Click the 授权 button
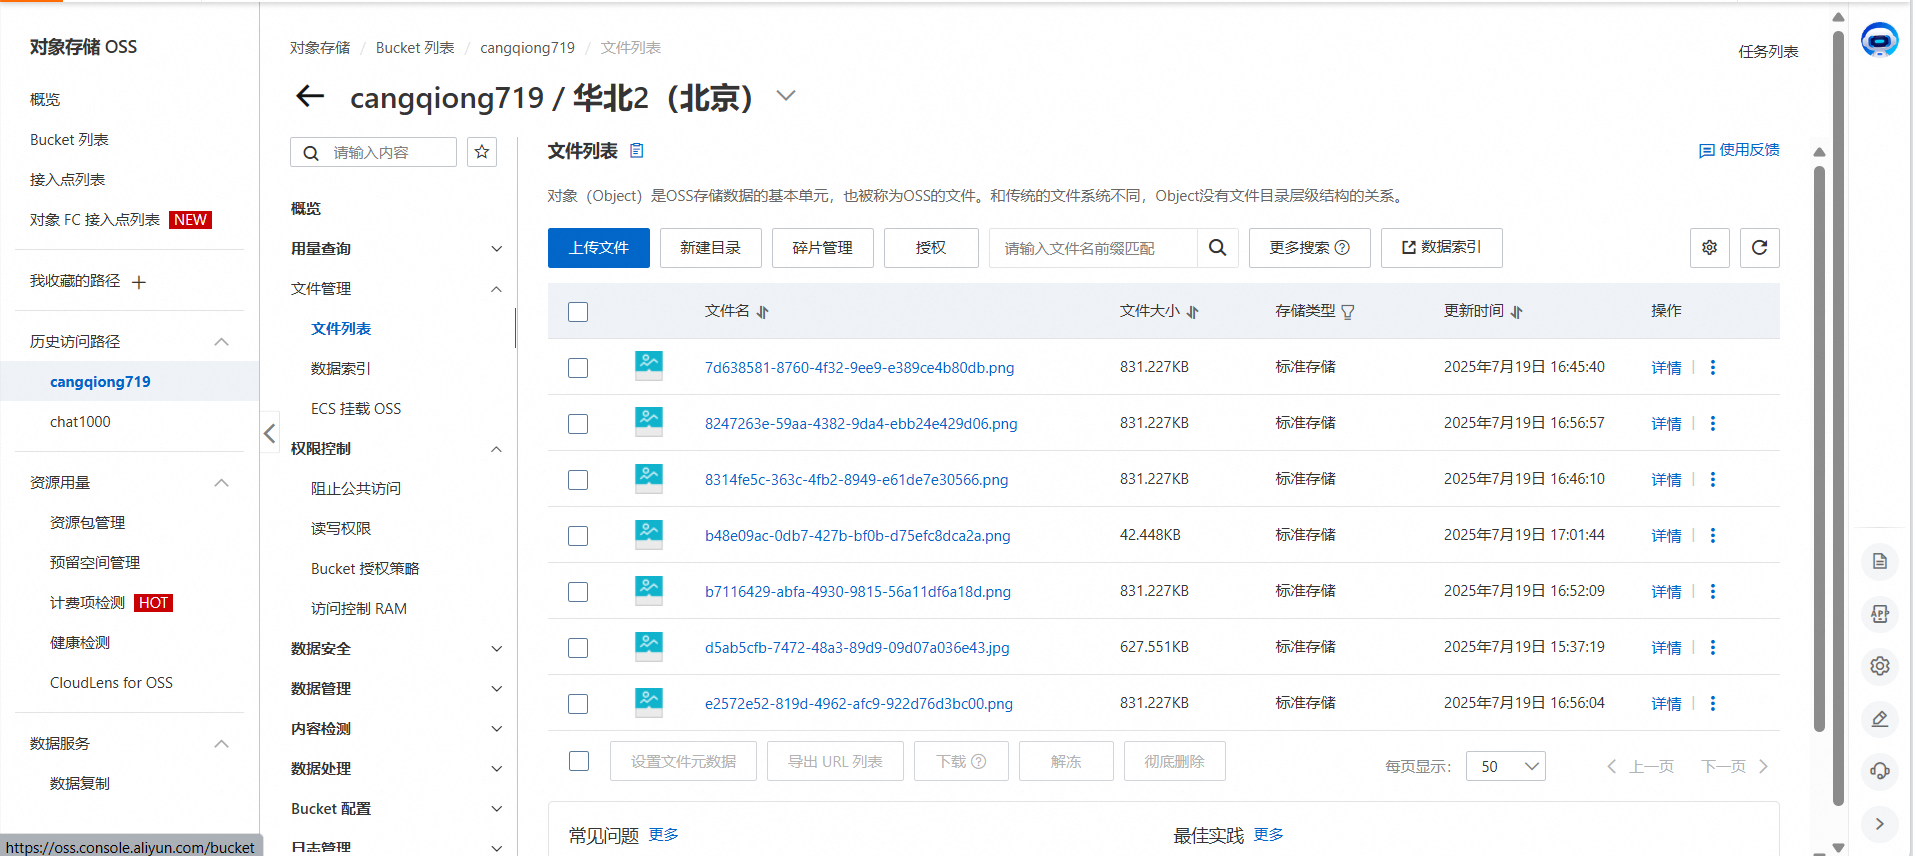The height and width of the screenshot is (856, 1913). coord(931,248)
